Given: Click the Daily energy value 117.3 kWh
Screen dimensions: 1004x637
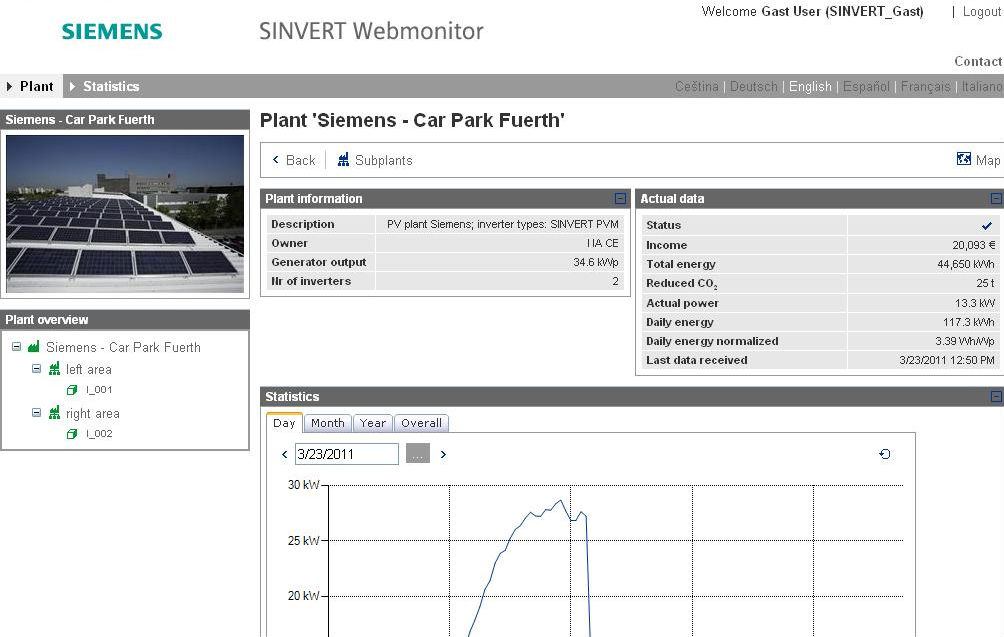Looking at the screenshot, I should [x=969, y=323].
